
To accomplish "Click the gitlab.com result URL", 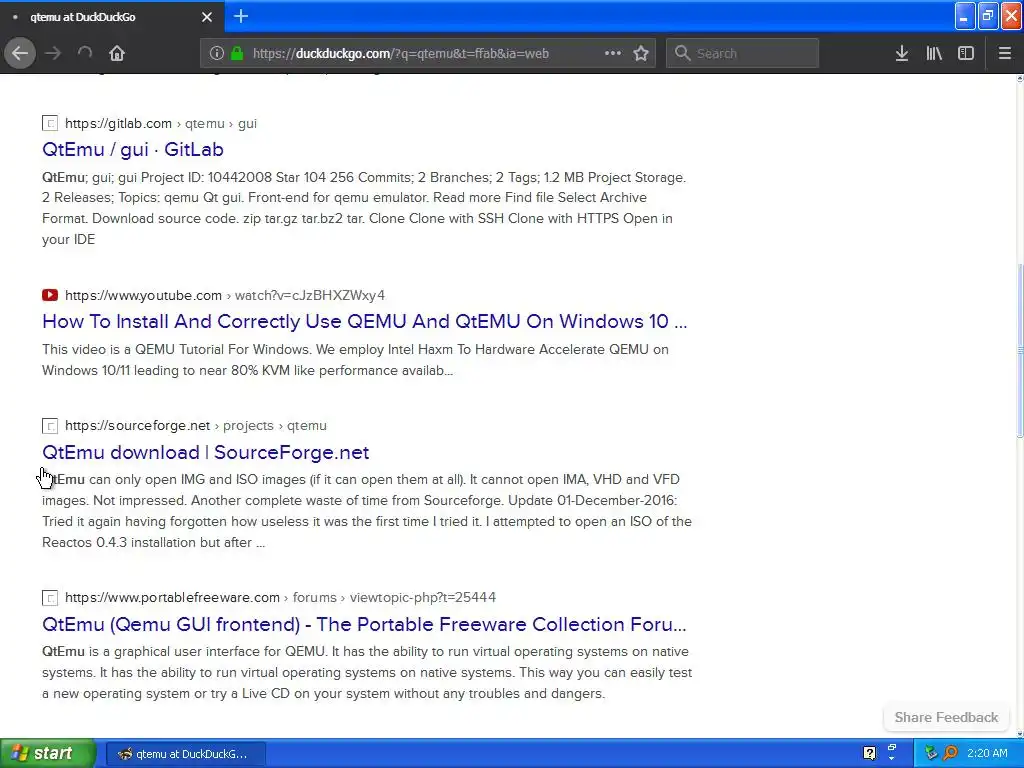I will pos(161,123).
